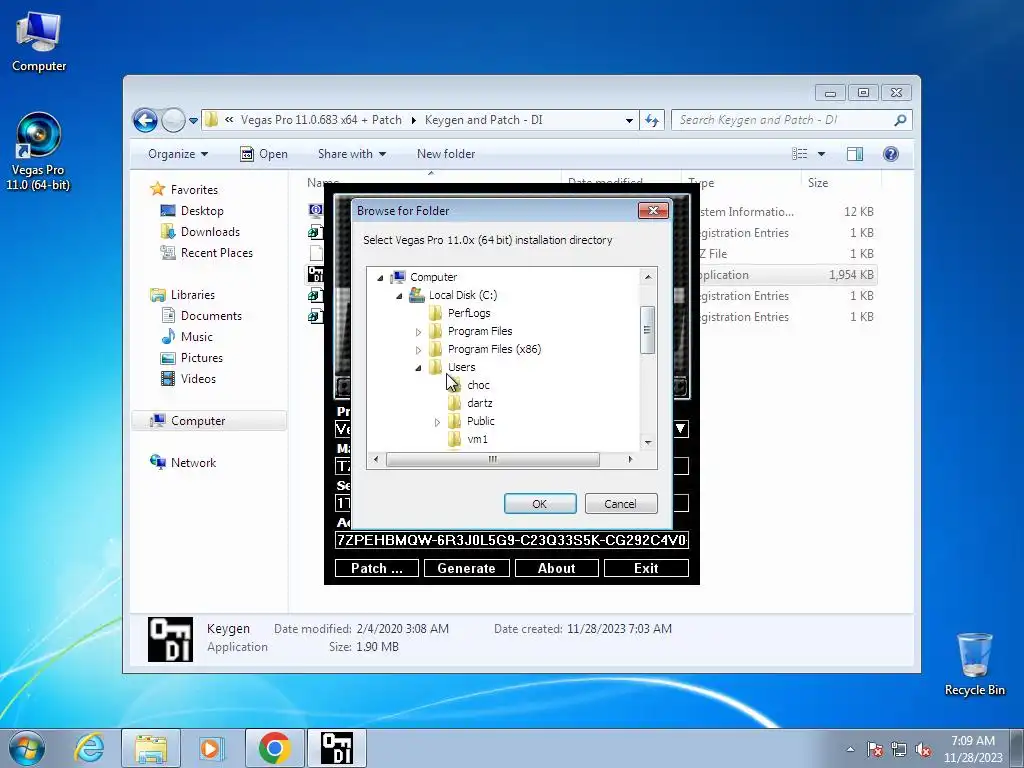The width and height of the screenshot is (1024, 768).
Task: Open the Windows Start menu orb
Action: (26, 748)
